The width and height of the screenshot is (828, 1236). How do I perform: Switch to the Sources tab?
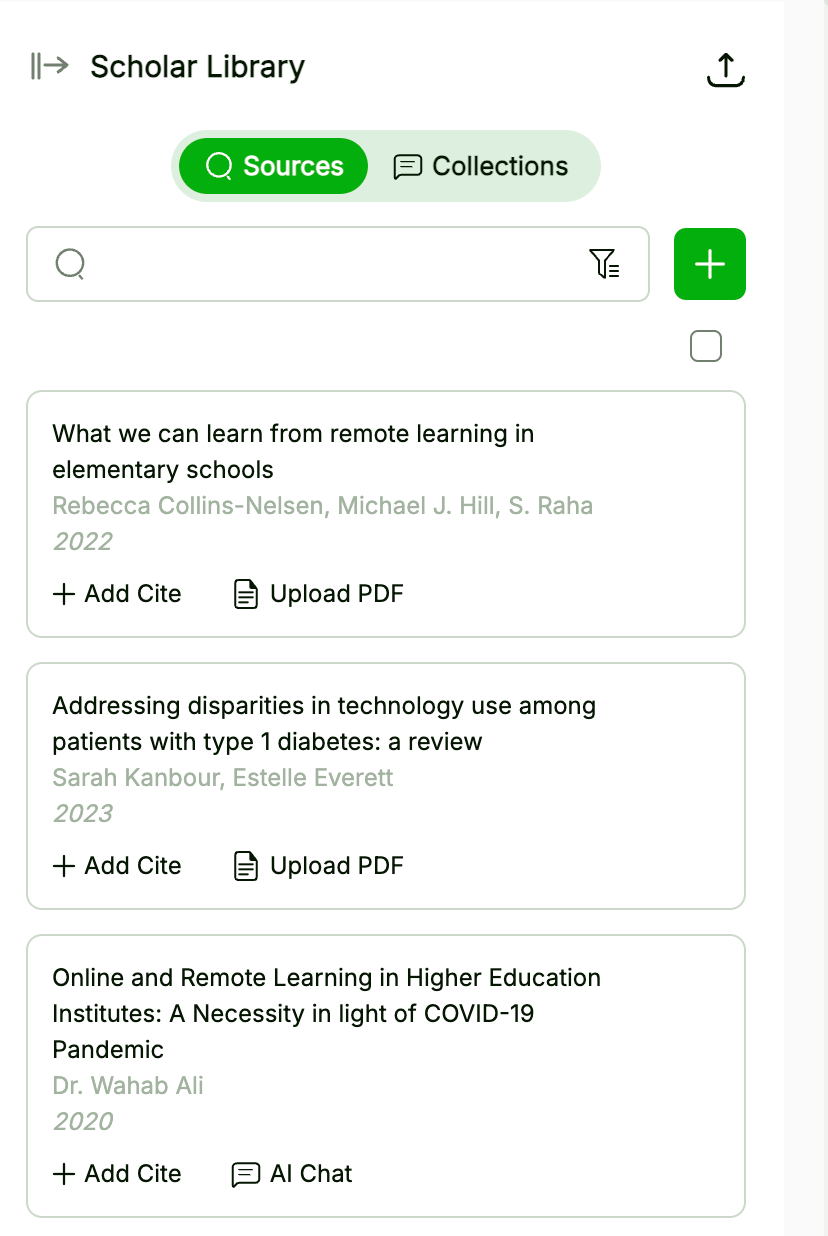(273, 166)
